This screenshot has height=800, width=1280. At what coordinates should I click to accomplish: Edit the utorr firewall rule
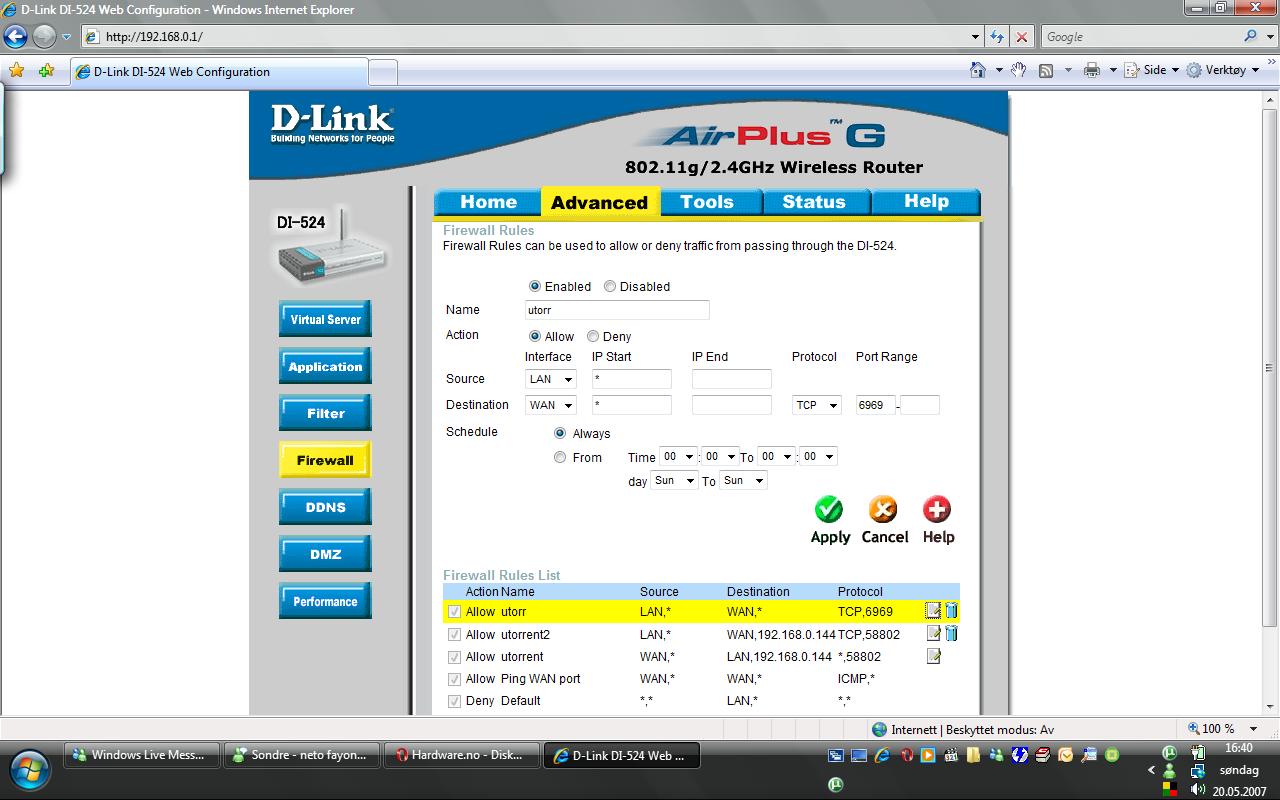click(x=933, y=610)
